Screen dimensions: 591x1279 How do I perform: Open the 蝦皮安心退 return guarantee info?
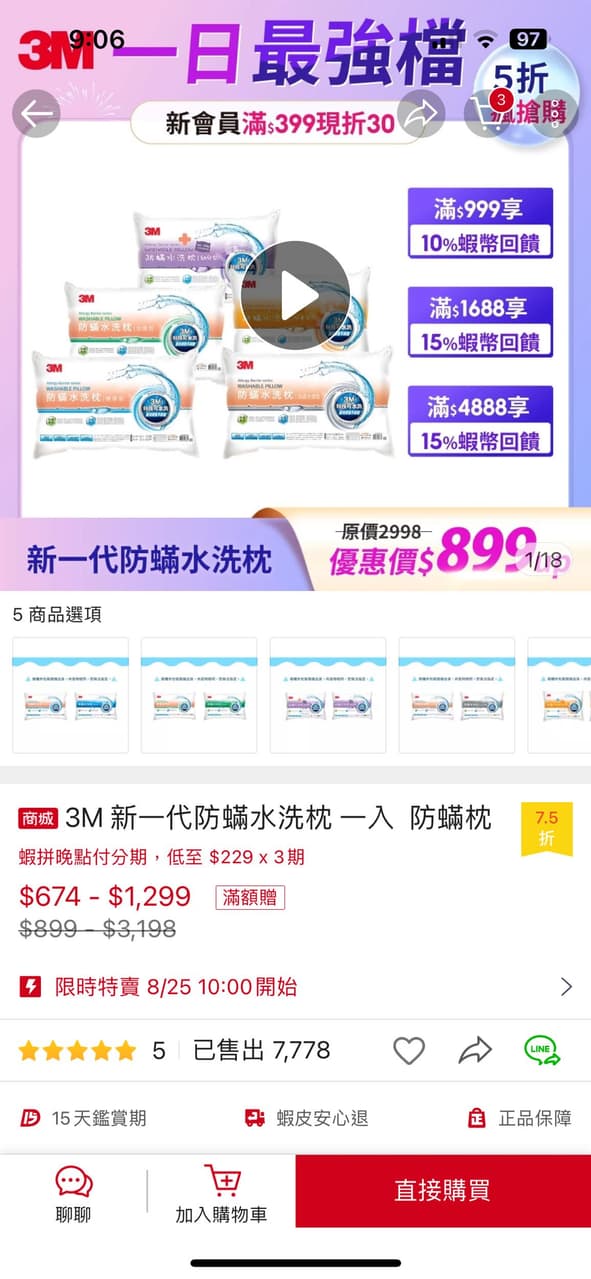tap(306, 1118)
